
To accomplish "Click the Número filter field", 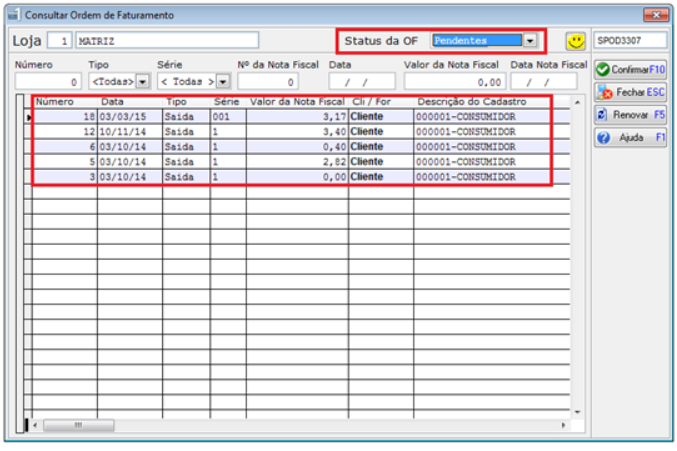I will click(x=48, y=82).
